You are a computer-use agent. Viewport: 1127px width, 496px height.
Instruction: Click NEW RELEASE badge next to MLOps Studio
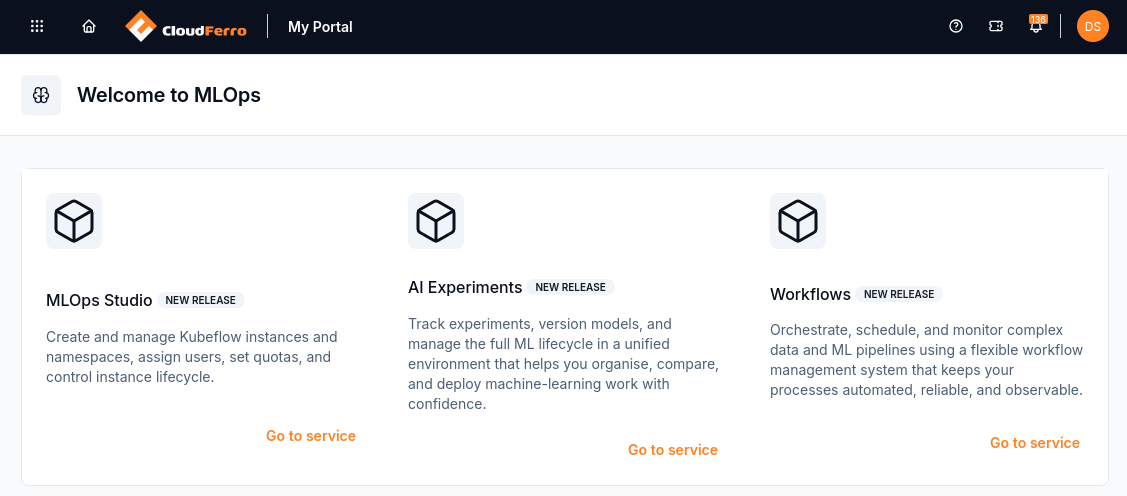click(x=201, y=300)
